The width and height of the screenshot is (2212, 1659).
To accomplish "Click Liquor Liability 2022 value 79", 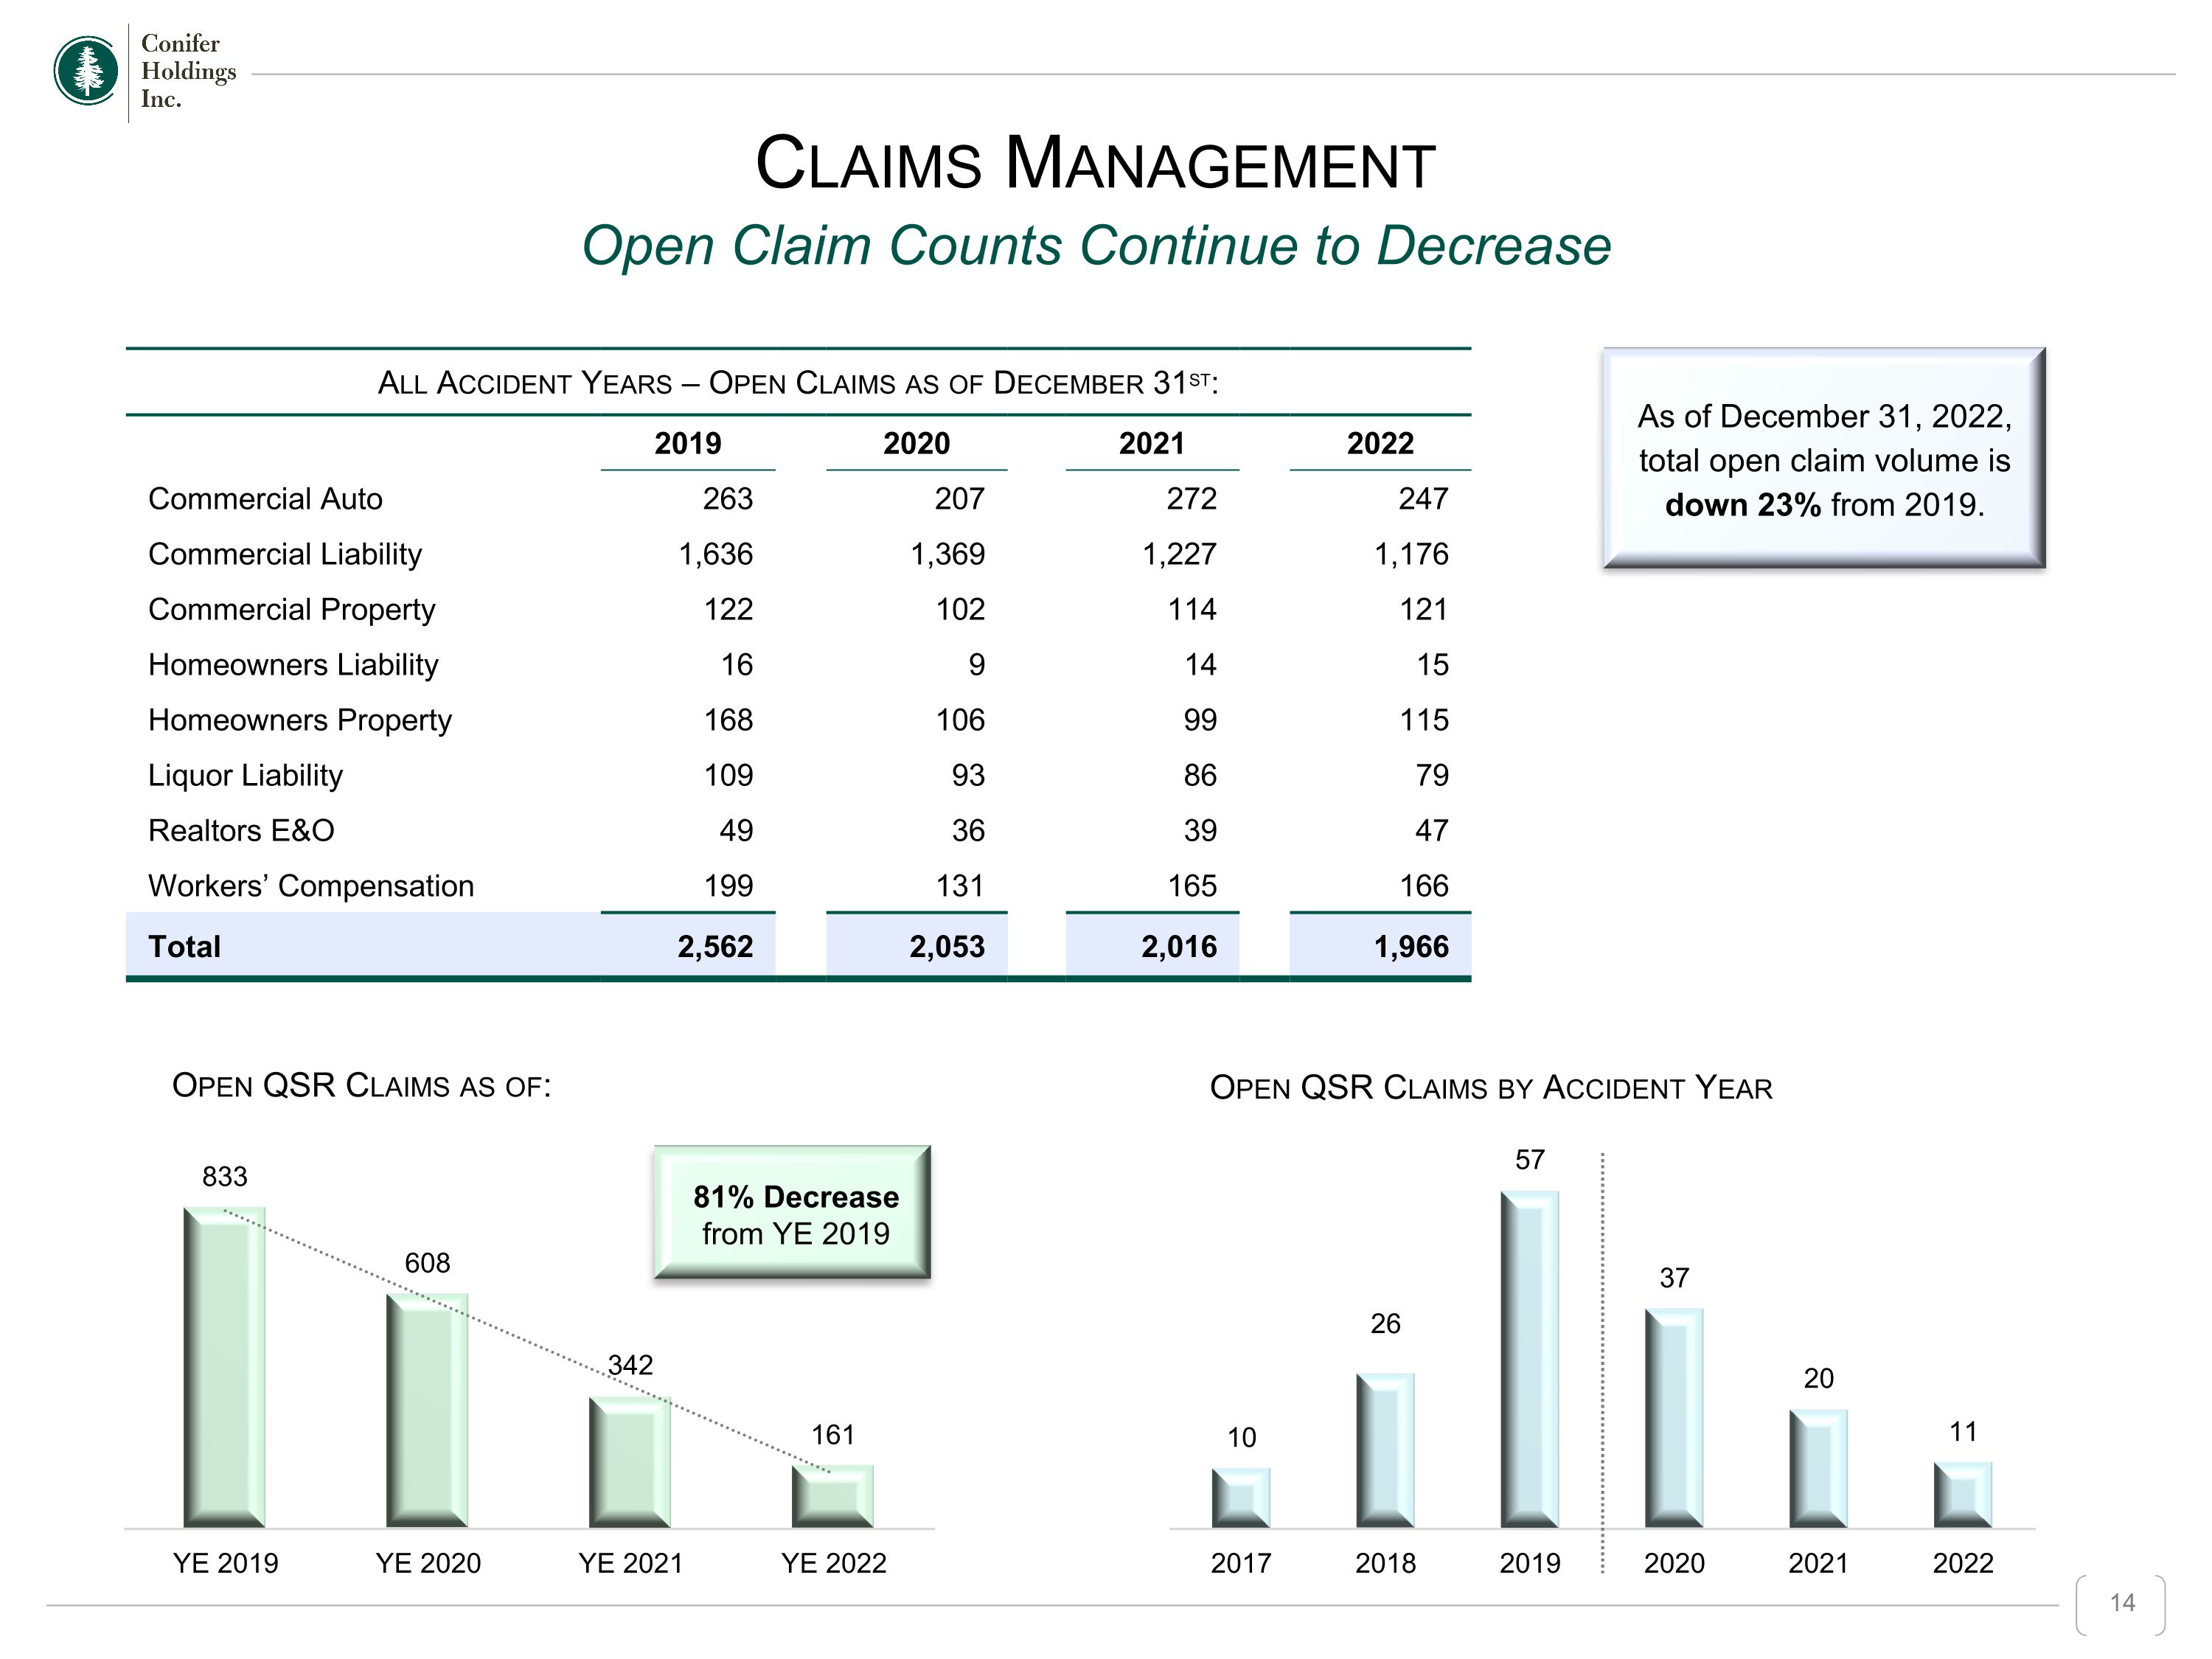I will 1432,776.
